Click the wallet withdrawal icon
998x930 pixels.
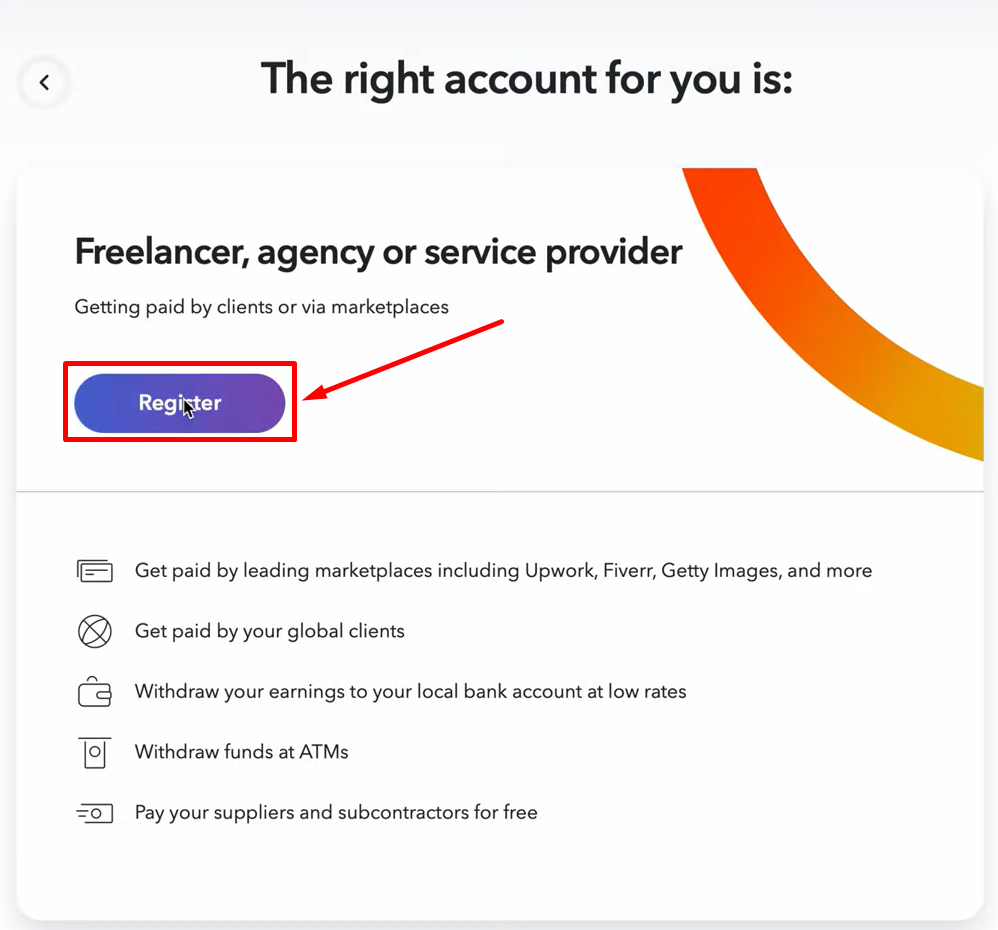95,691
